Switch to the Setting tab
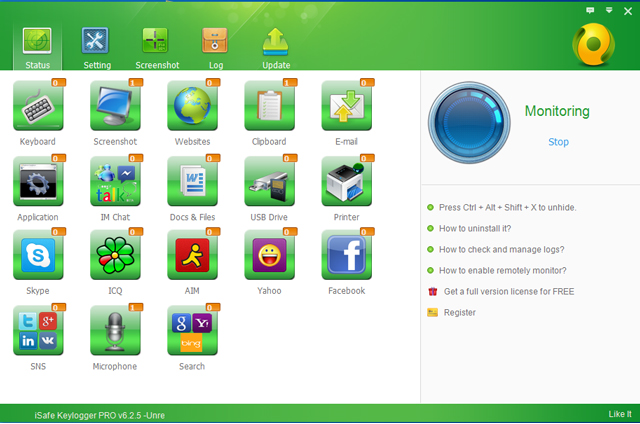The height and width of the screenshot is (424, 640). coord(97,47)
